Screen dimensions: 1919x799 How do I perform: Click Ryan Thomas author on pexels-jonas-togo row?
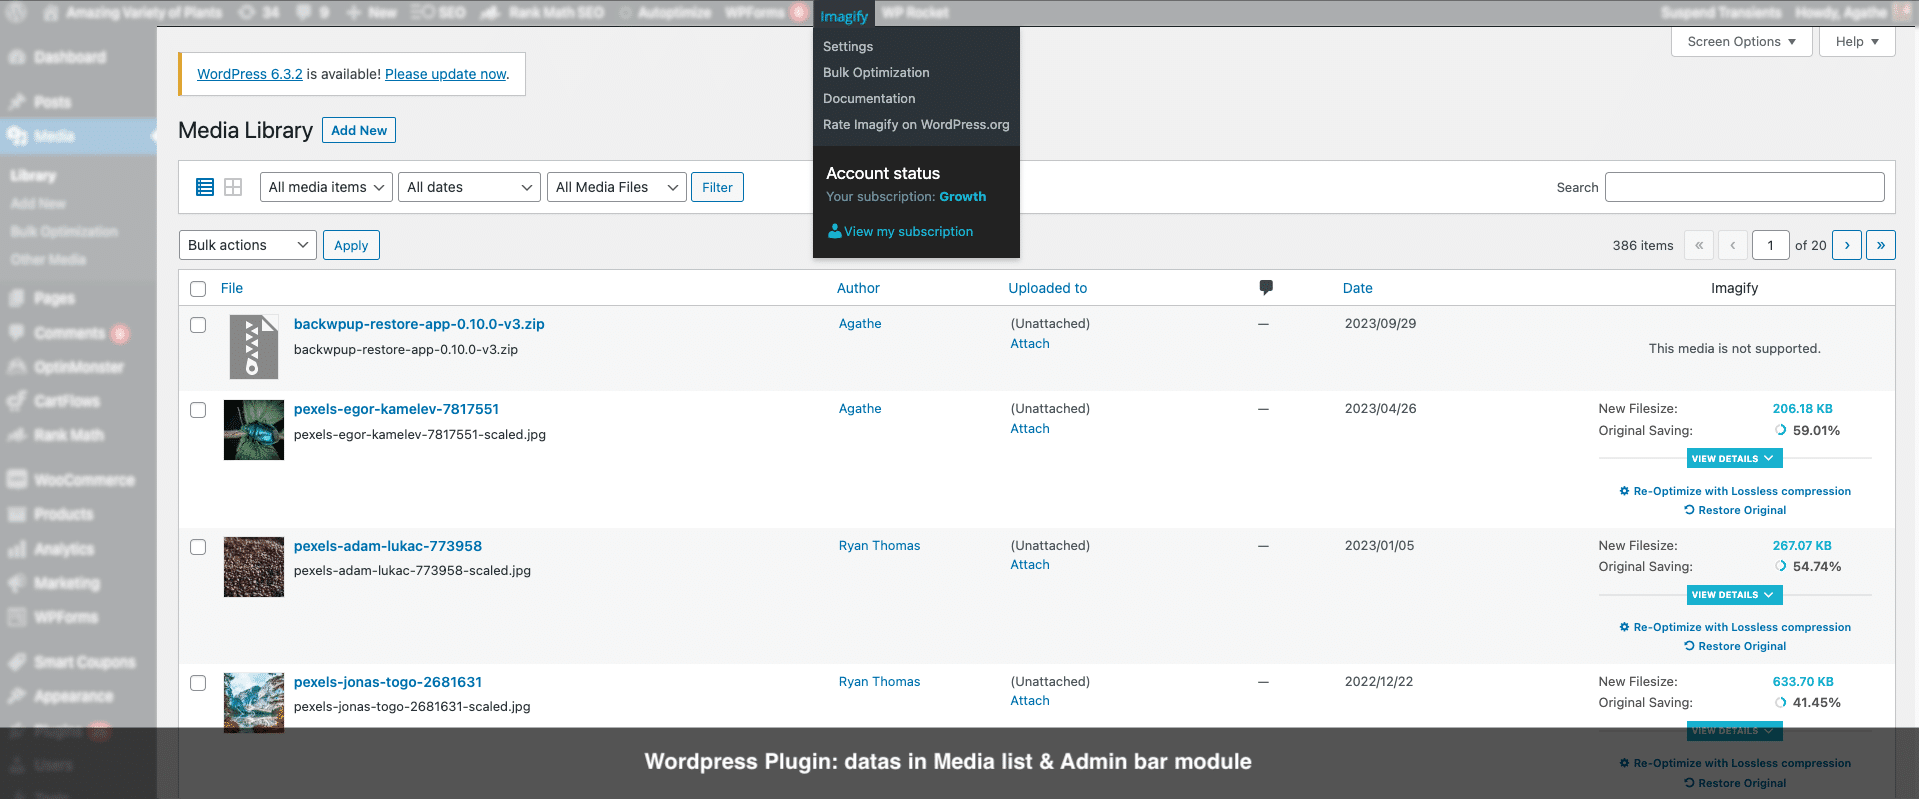tap(879, 682)
